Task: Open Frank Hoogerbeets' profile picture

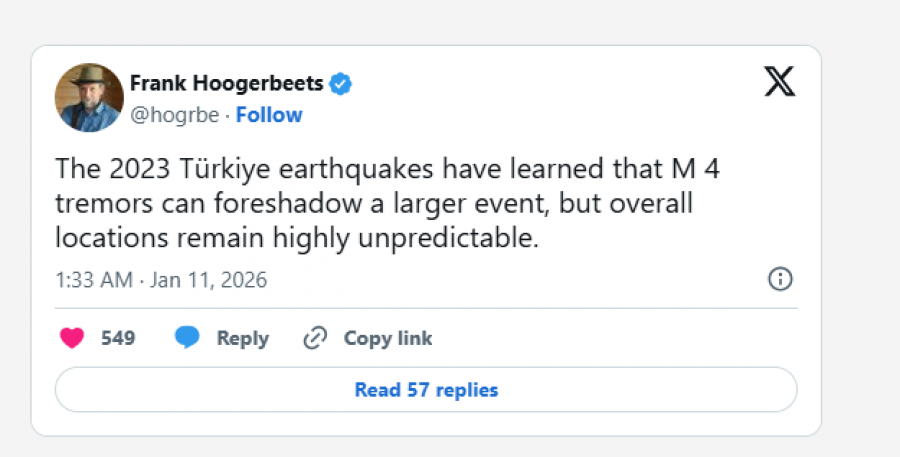Action: click(x=89, y=98)
